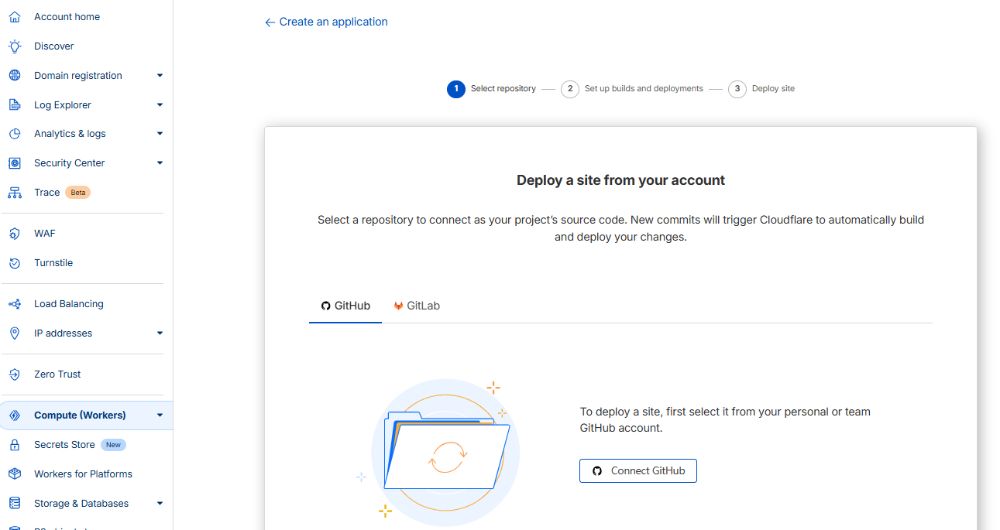The width and height of the screenshot is (1000, 530).
Task: Click the Log Explorer icon
Action: tap(14, 105)
